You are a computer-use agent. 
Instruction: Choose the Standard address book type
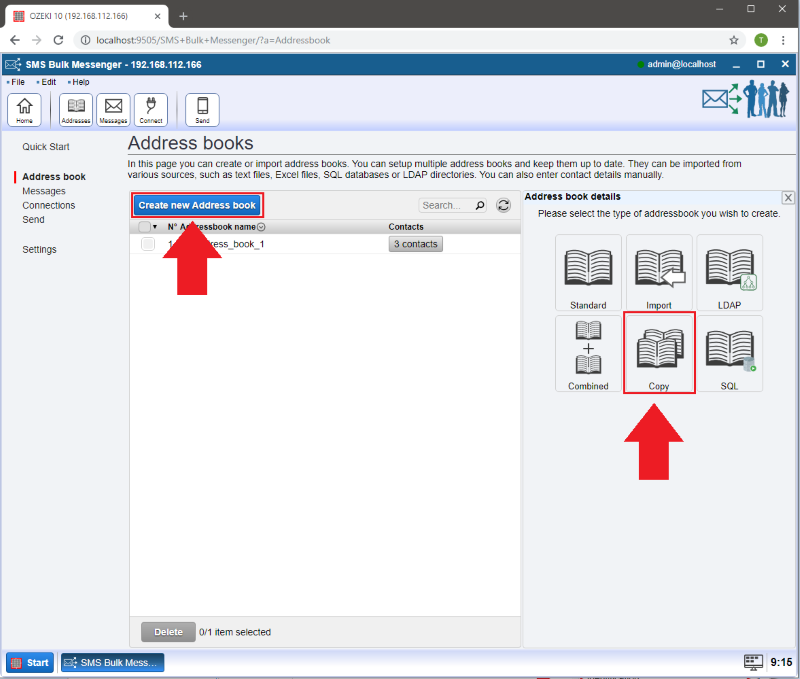coord(588,272)
